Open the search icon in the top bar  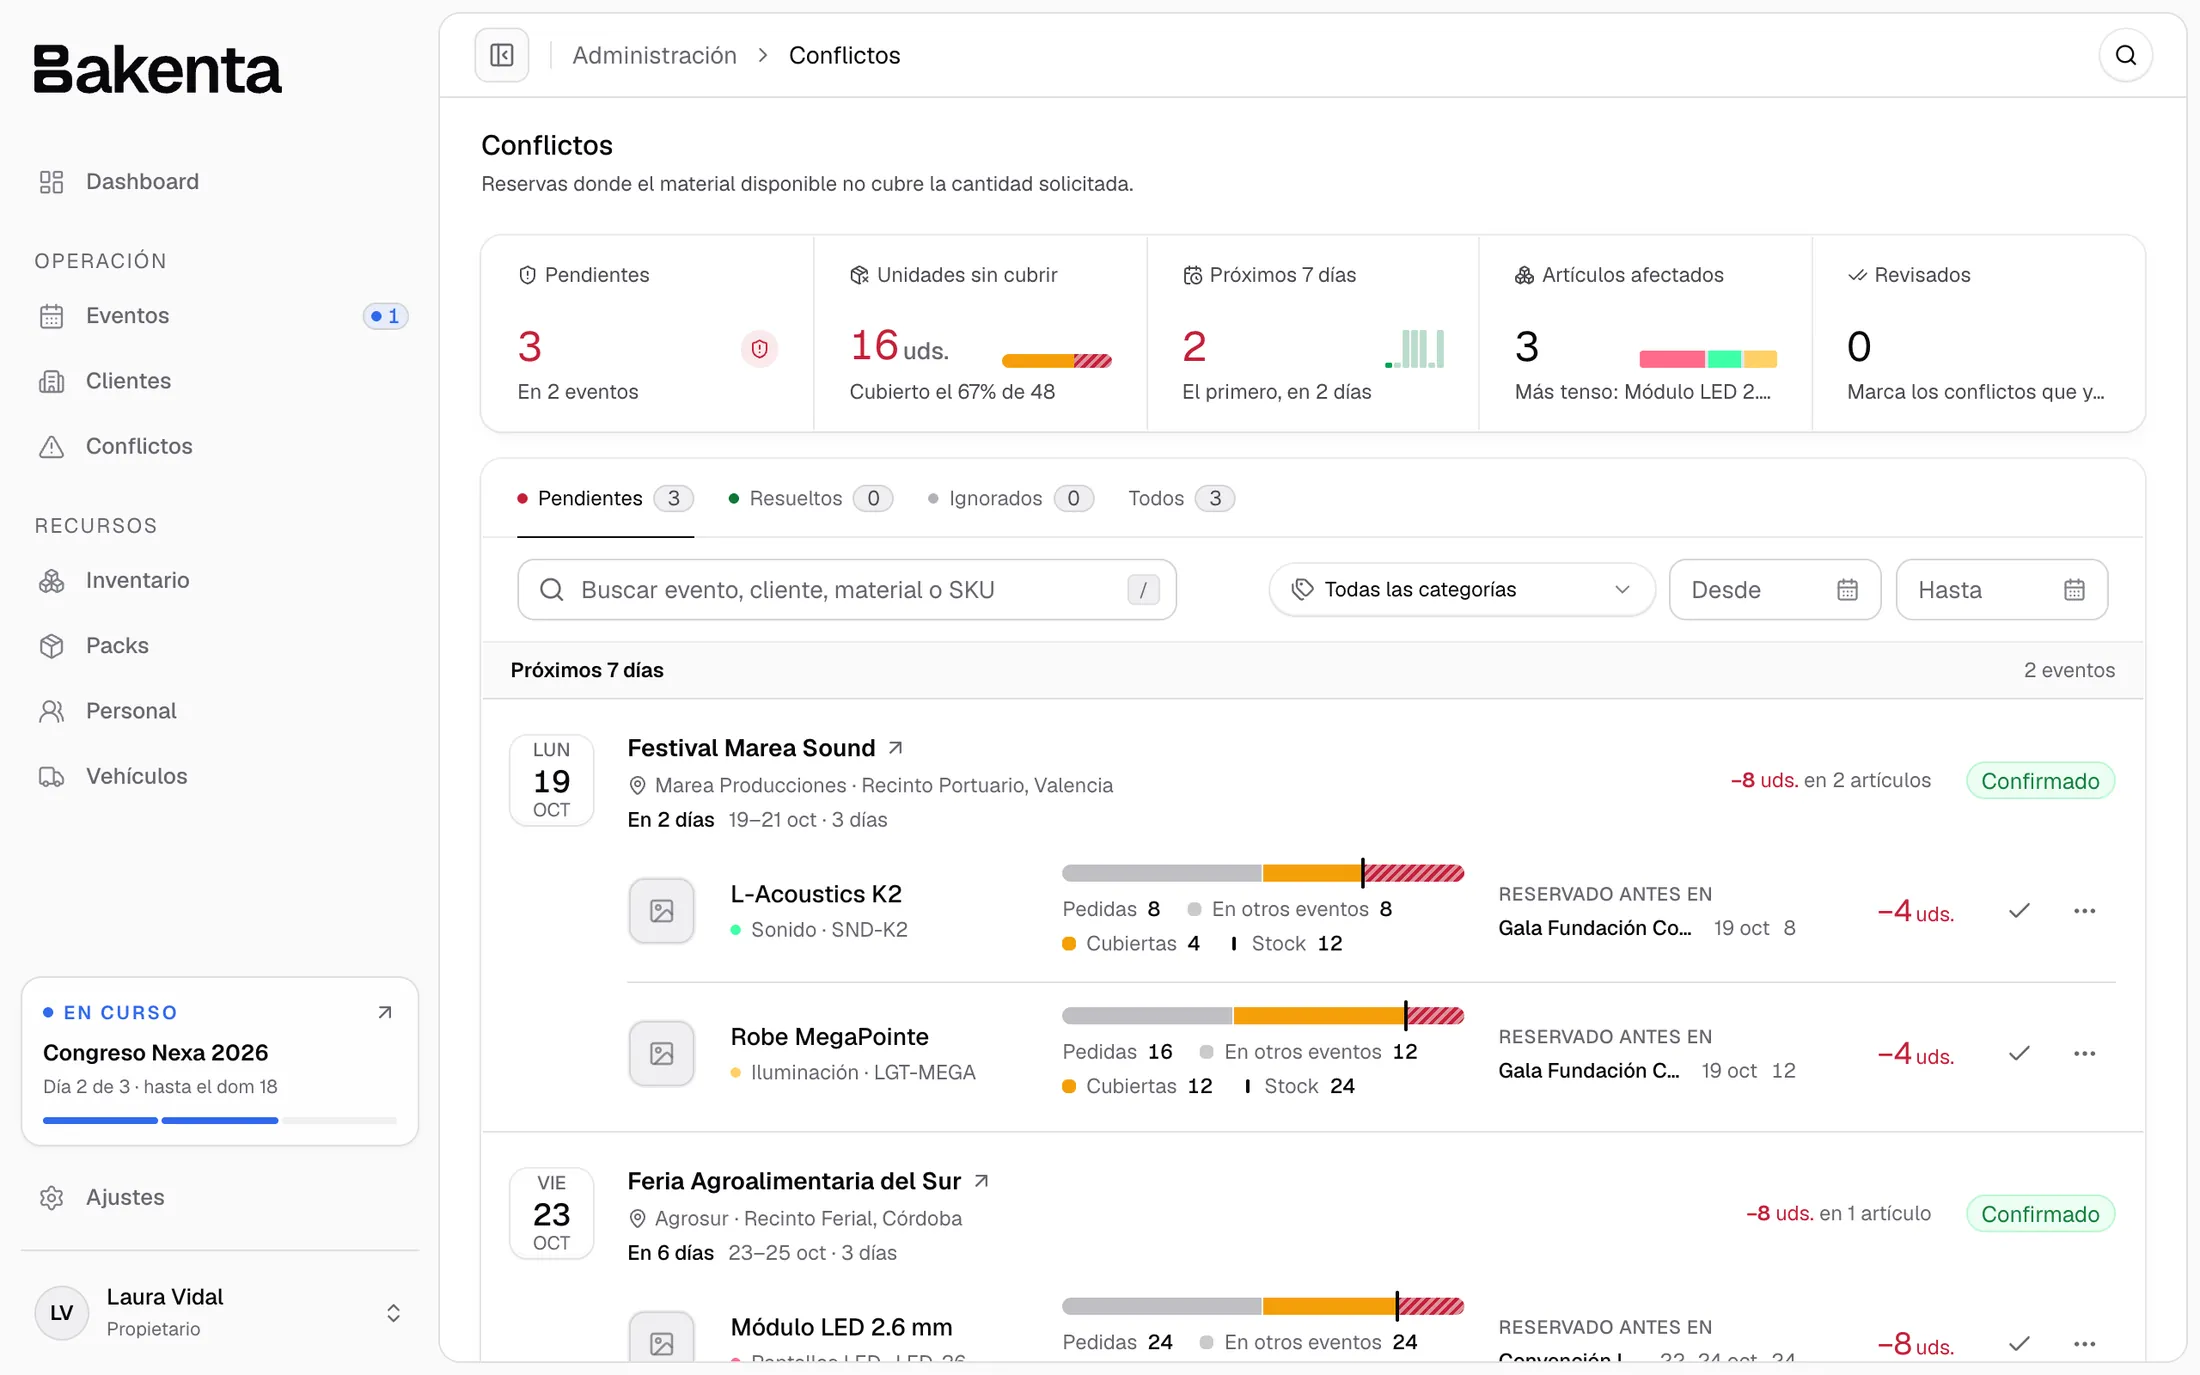2126,55
